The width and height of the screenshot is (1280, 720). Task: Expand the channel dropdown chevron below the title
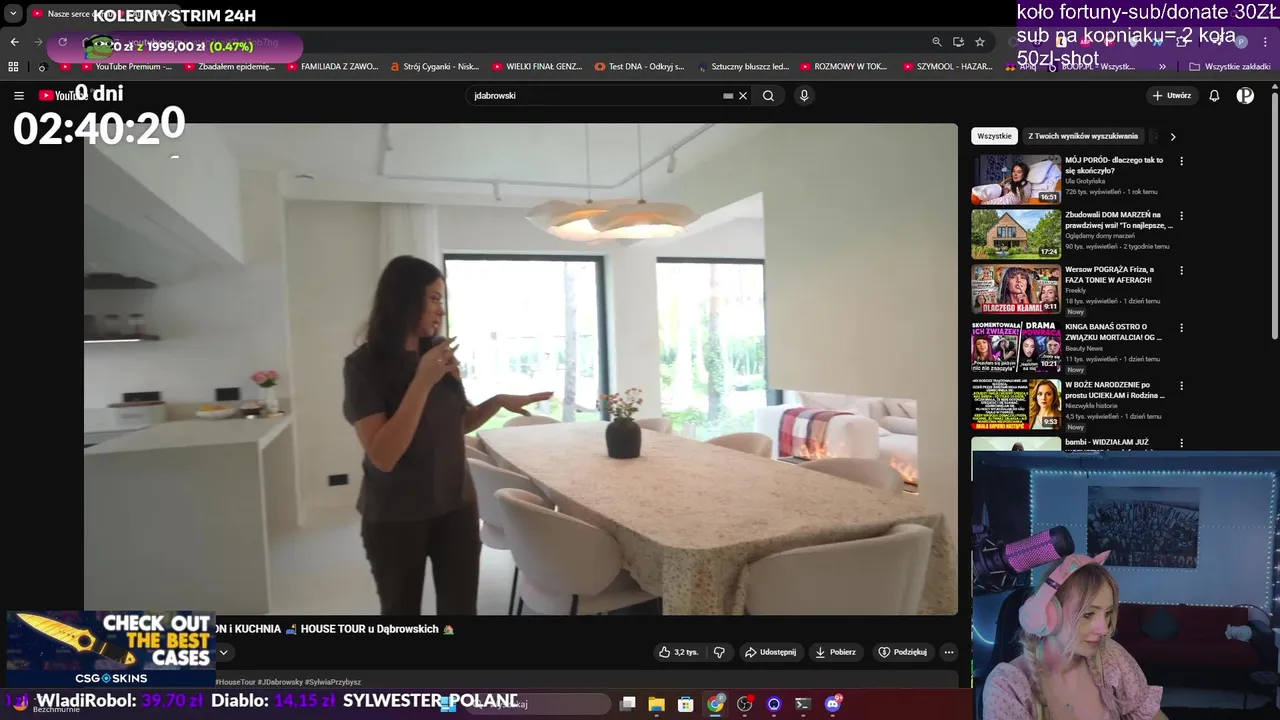[x=223, y=652]
